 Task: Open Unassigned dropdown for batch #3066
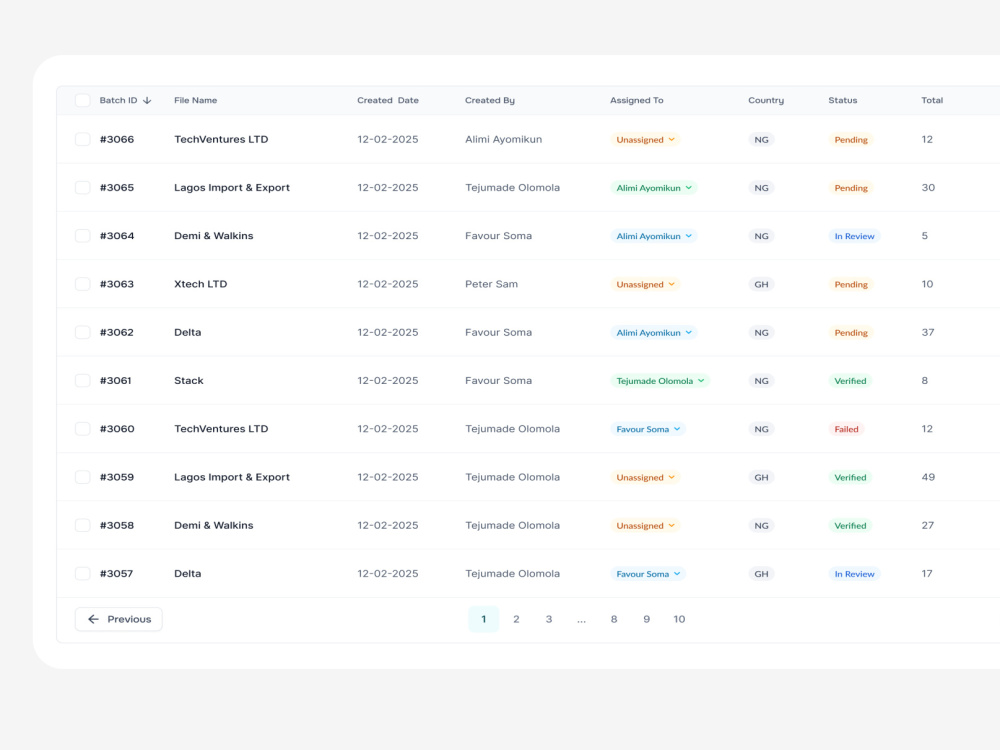point(645,140)
